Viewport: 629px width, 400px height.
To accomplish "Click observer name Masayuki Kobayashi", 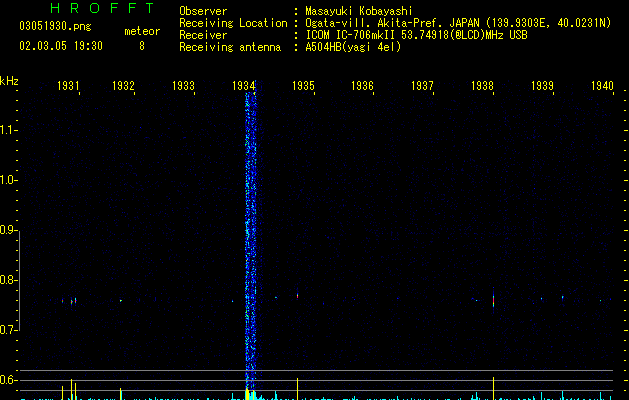I will tap(359, 11).
